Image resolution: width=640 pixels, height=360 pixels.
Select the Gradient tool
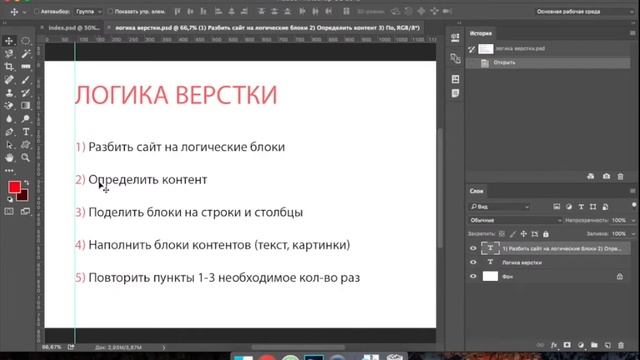coord(25,106)
